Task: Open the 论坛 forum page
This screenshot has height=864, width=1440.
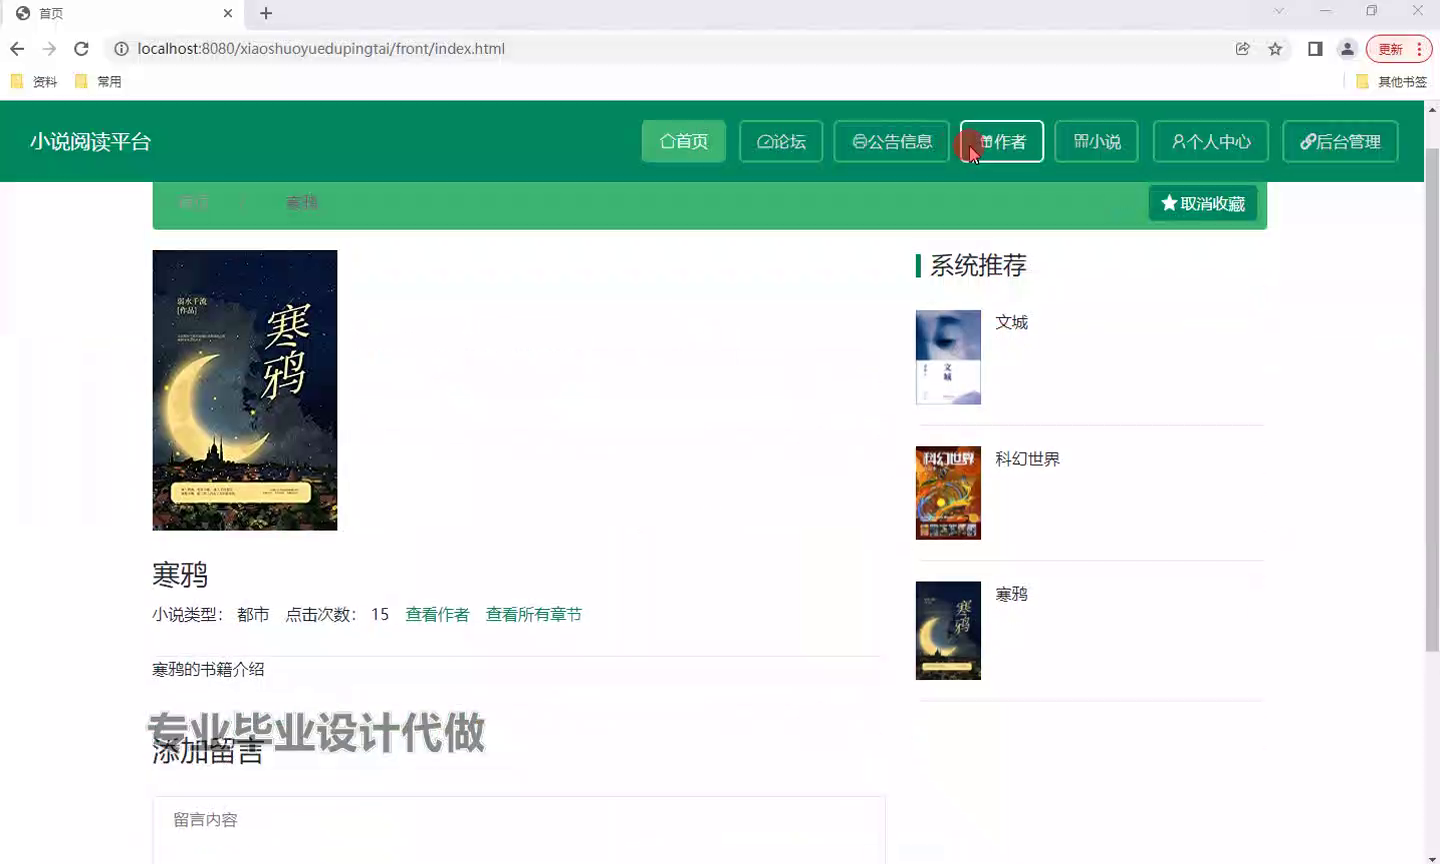Action: (781, 141)
